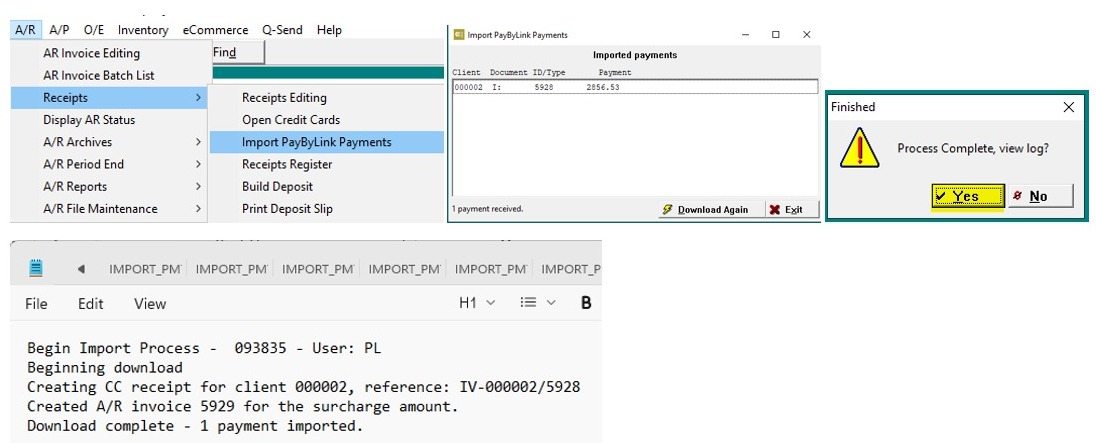
Task: Select AR Invoice Editing menu entry
Action: coord(109,53)
